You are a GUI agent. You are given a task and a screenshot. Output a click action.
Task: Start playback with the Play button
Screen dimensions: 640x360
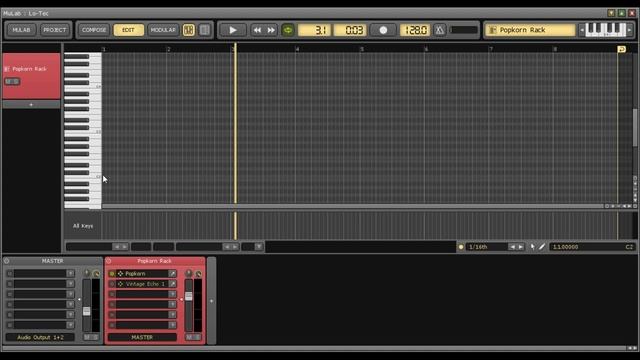(233, 30)
